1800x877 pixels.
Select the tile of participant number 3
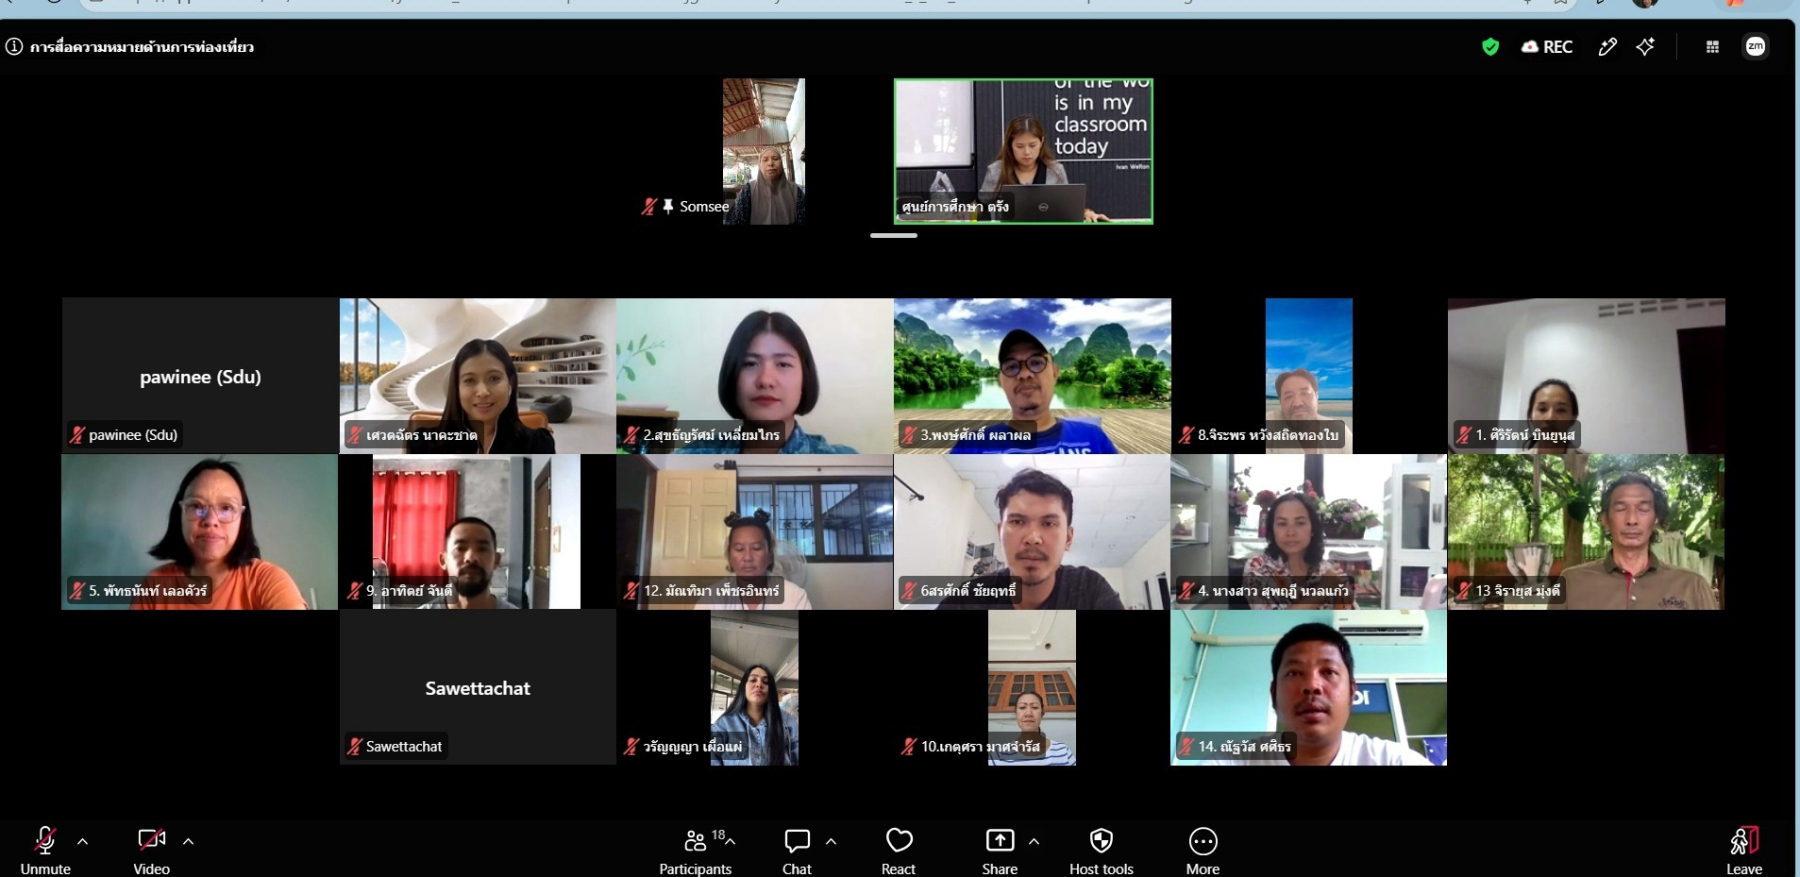click(1032, 376)
